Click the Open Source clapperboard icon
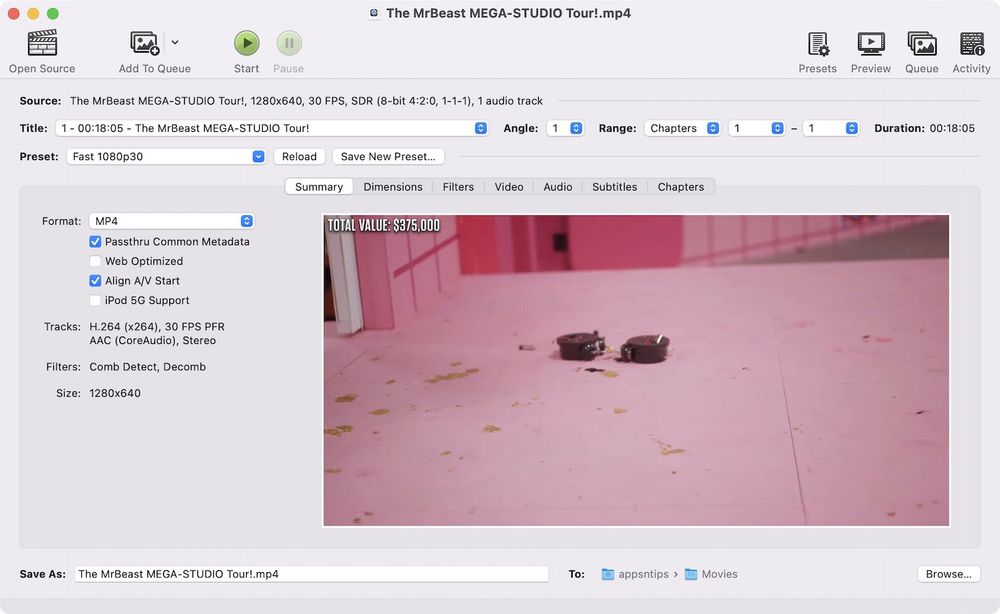This screenshot has height=614, width=1000. 42,43
